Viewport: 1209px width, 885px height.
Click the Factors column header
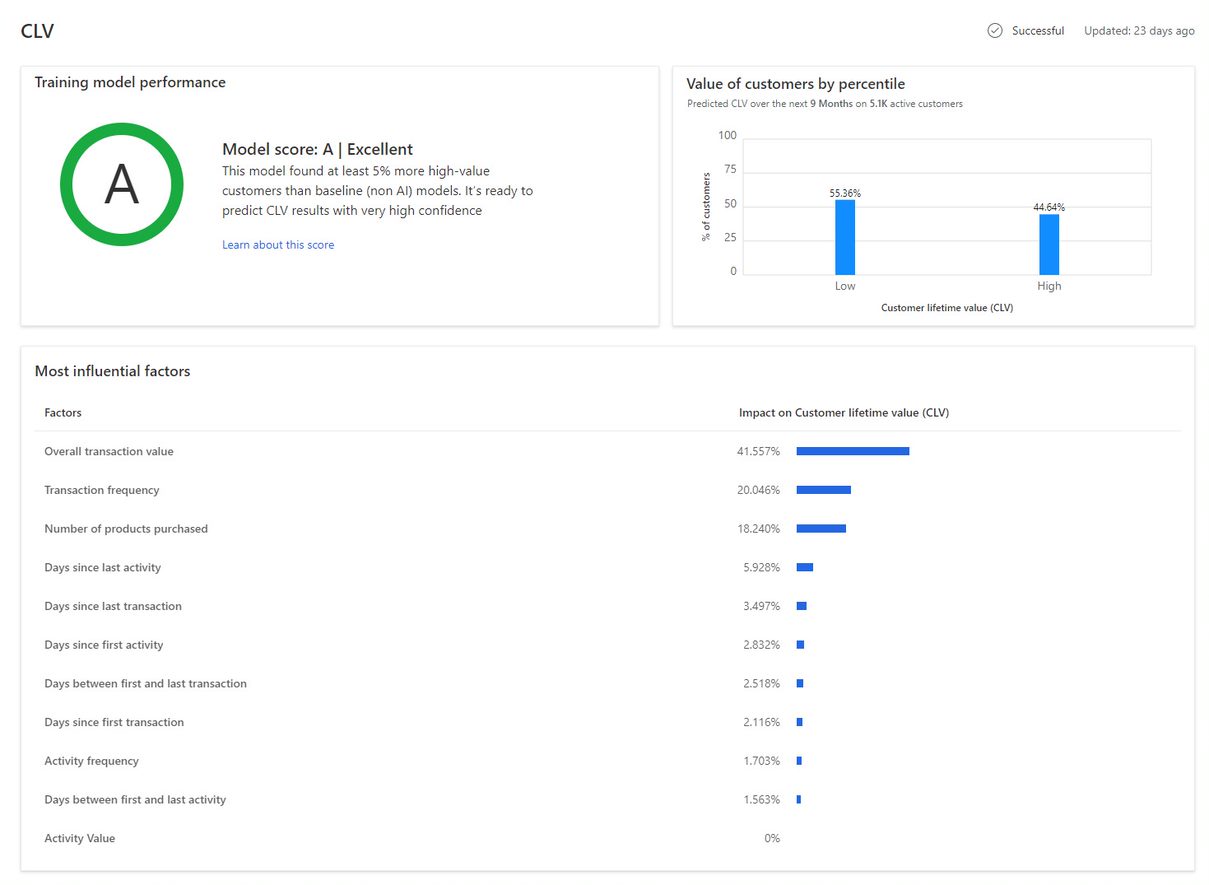[x=62, y=412]
